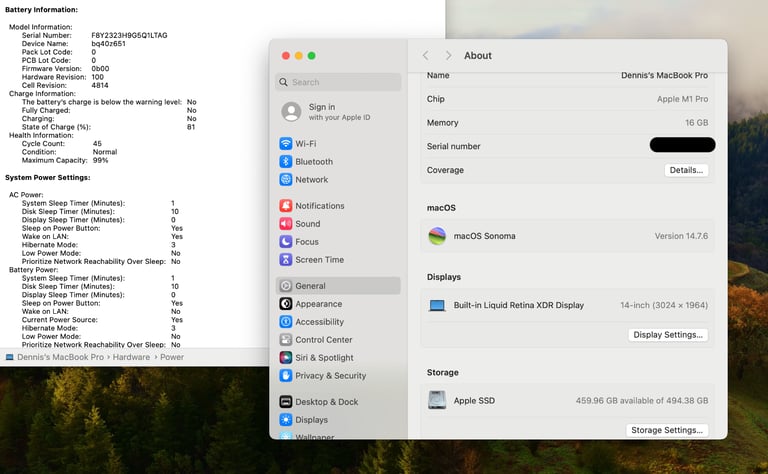Click 'Current Power Source:' row

pyautogui.click(x=102, y=320)
